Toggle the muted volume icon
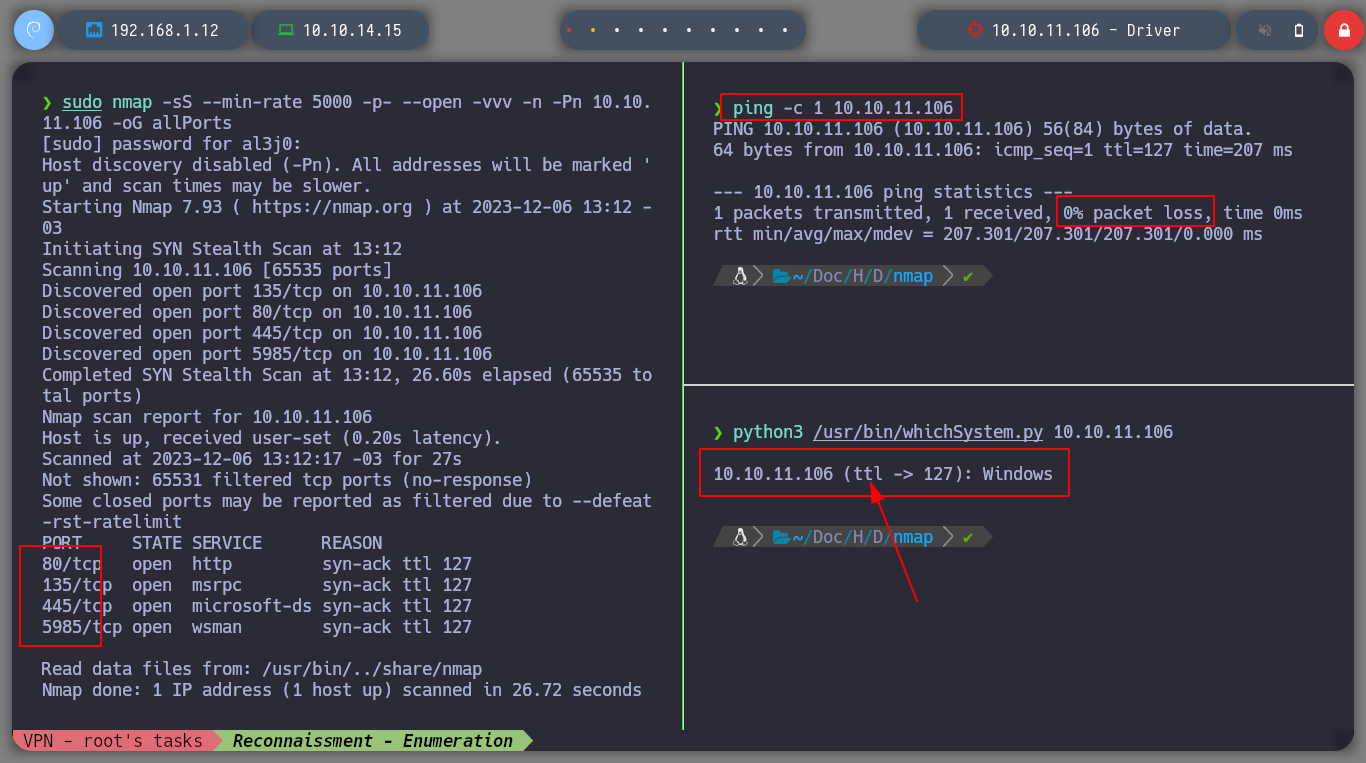The width and height of the screenshot is (1366, 763). coord(1265,30)
